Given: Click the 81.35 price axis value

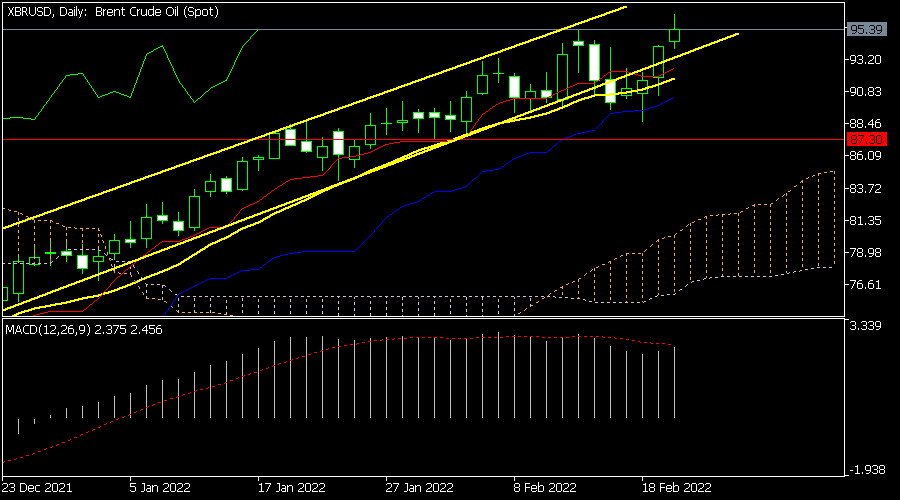Looking at the screenshot, I should pyautogui.click(x=866, y=220).
